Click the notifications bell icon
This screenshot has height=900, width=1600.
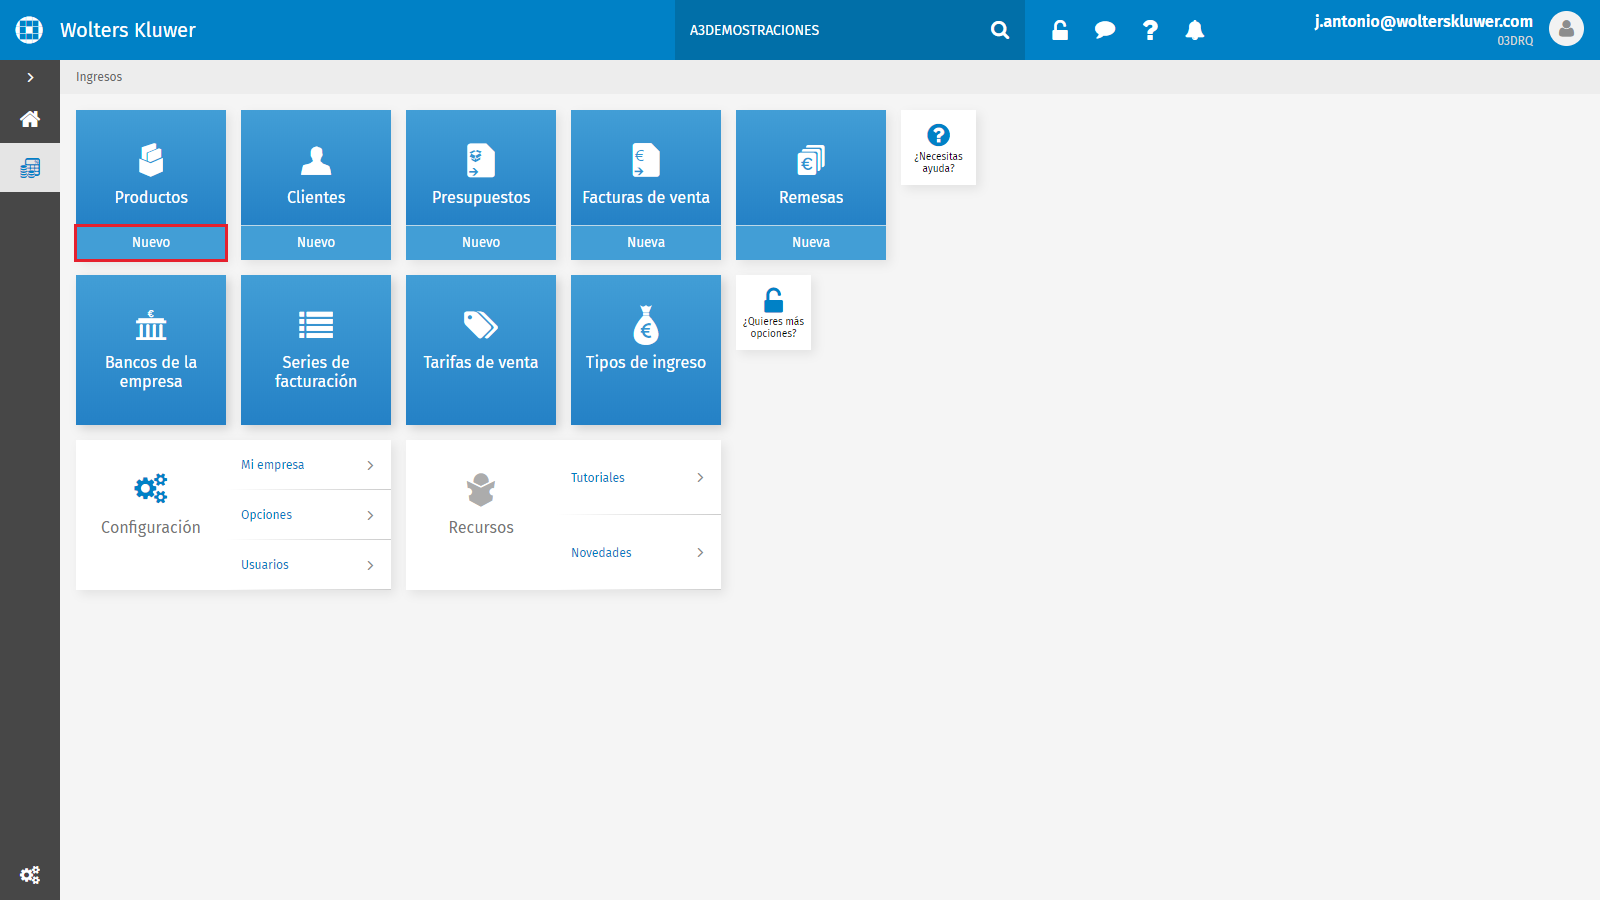pos(1195,30)
